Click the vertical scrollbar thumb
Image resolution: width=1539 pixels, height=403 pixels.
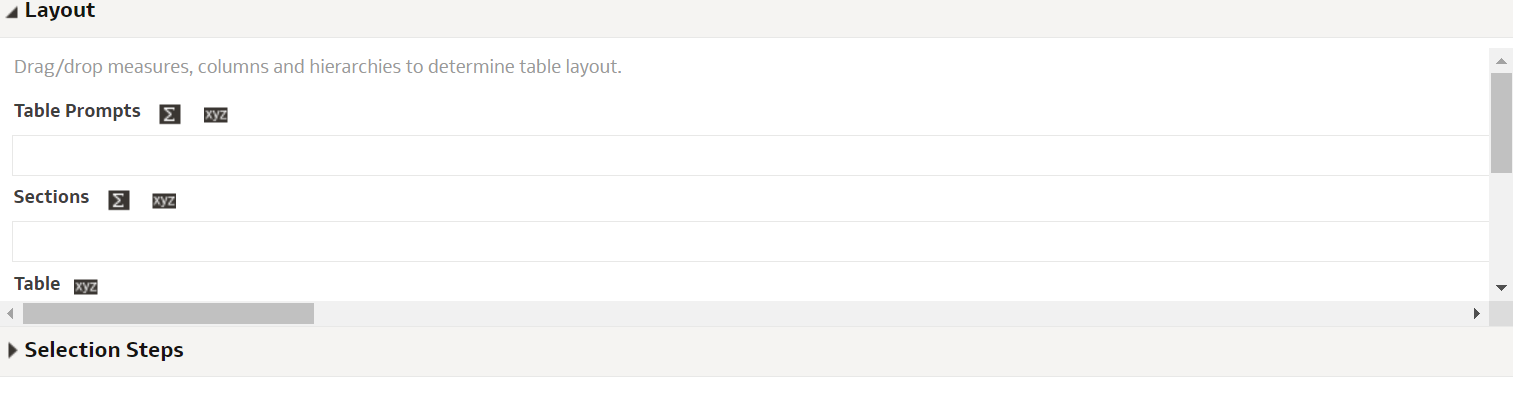tap(1501, 122)
